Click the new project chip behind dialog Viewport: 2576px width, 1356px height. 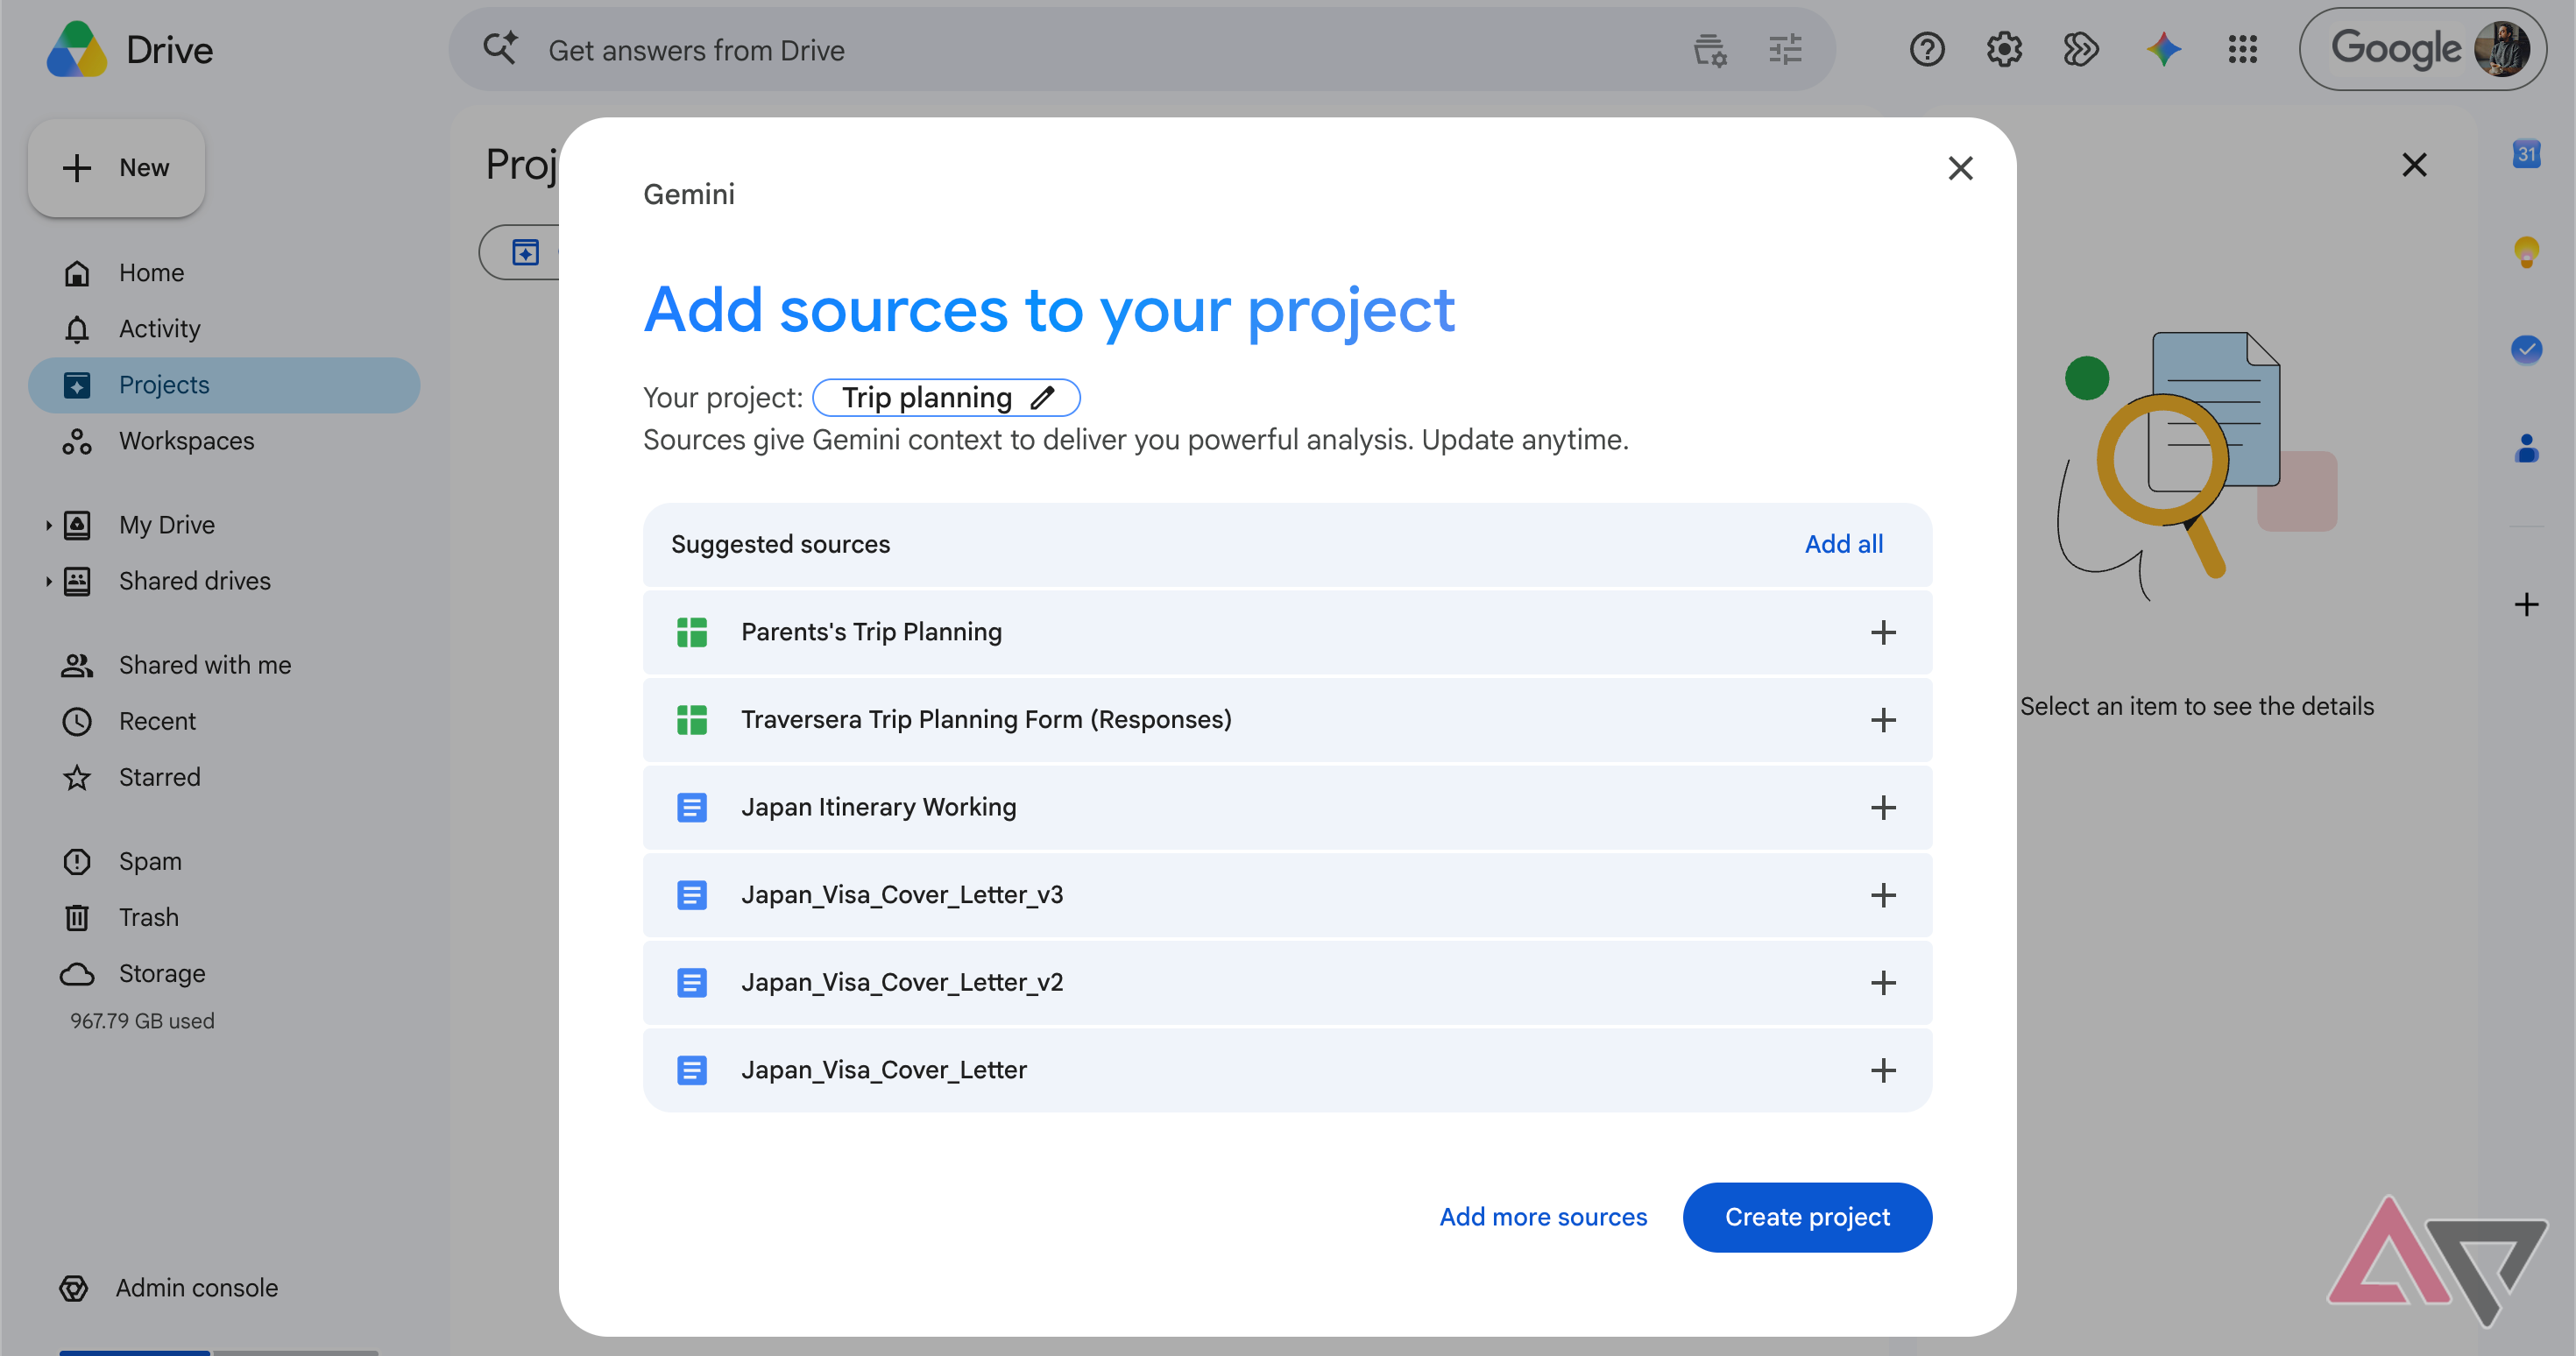[x=519, y=252]
